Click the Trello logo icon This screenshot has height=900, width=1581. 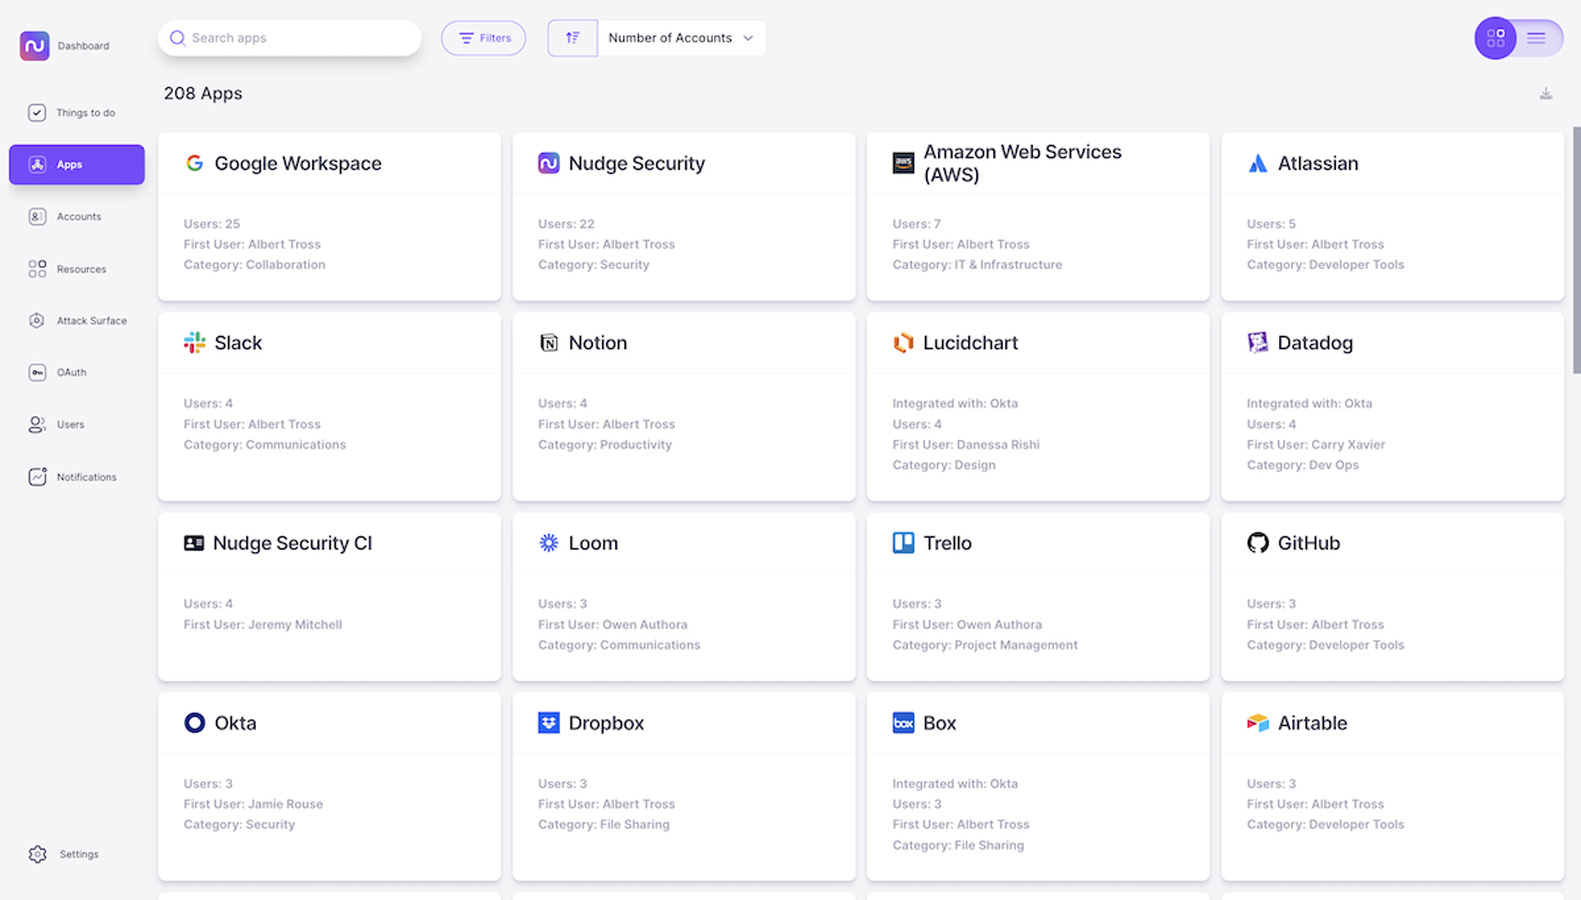pyautogui.click(x=903, y=543)
